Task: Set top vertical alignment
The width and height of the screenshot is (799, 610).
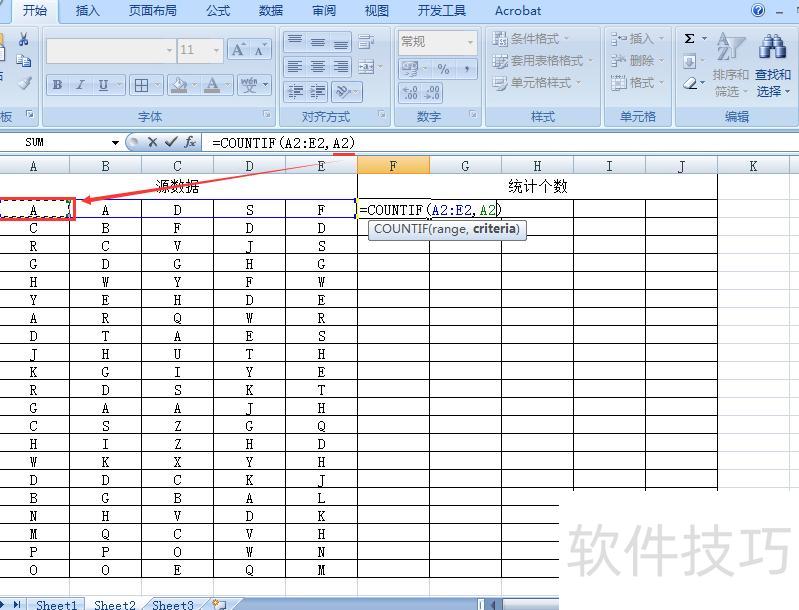Action: 295,41
